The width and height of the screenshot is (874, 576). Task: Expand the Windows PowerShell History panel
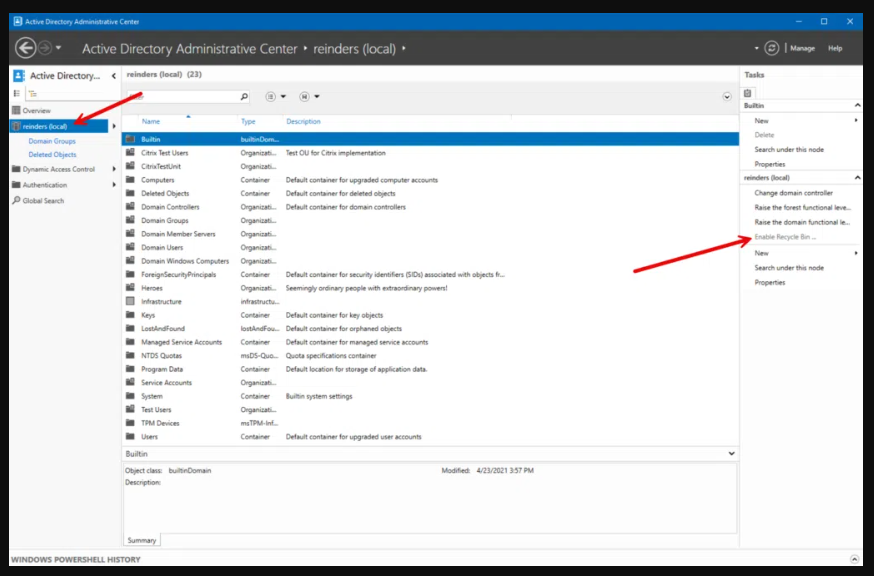(854, 559)
